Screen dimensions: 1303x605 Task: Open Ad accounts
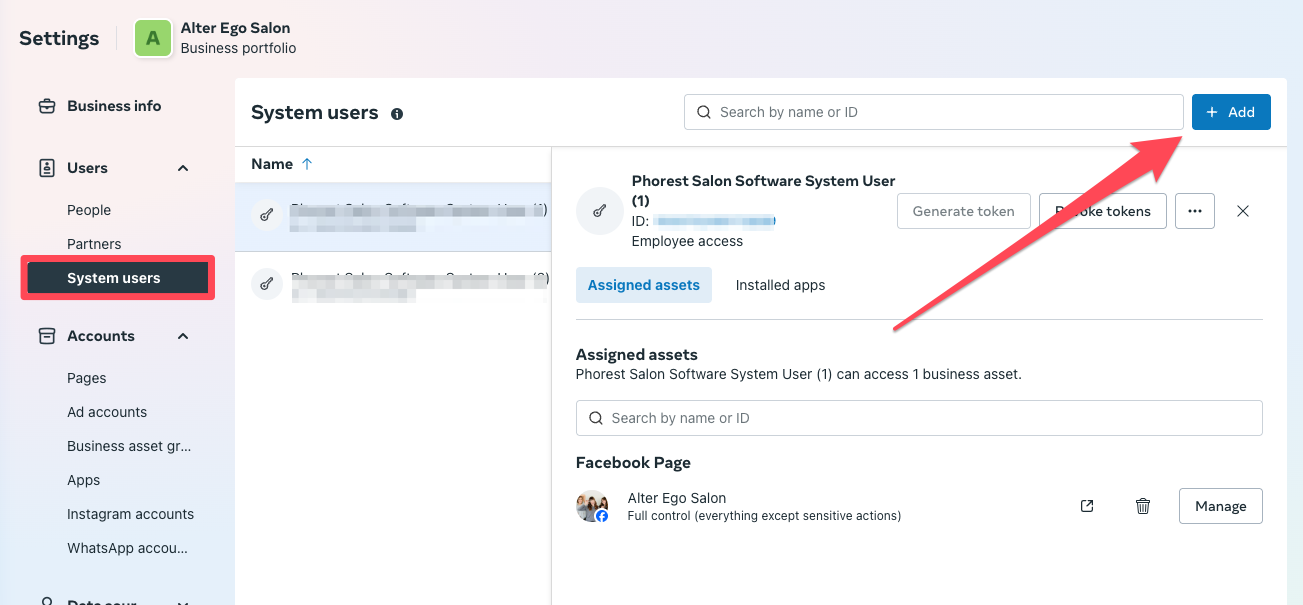[107, 412]
